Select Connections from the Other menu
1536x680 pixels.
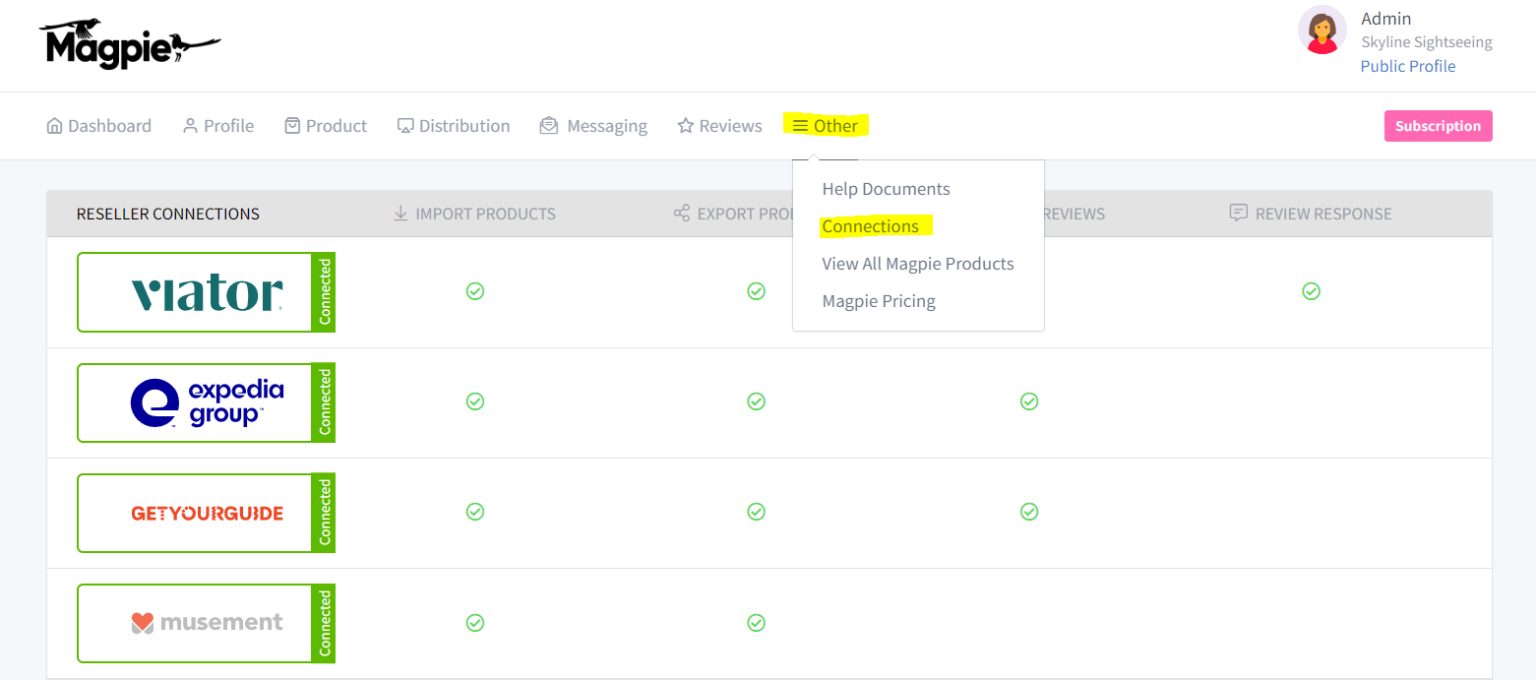[870, 227]
